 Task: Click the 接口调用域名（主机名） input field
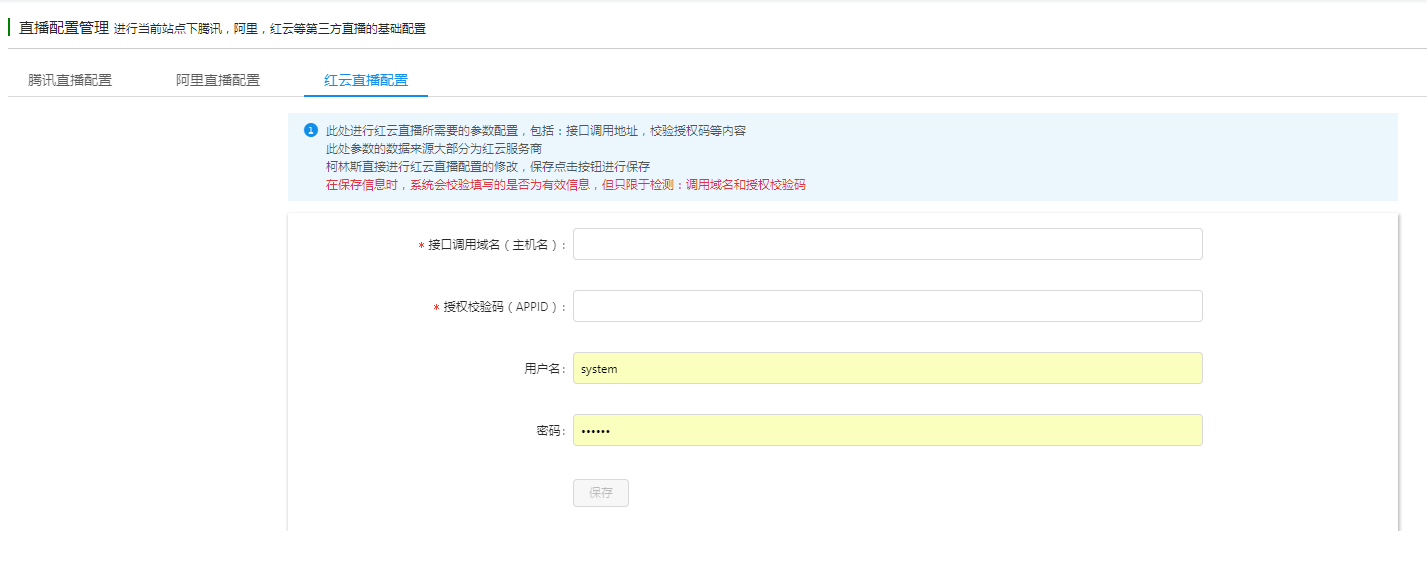887,244
